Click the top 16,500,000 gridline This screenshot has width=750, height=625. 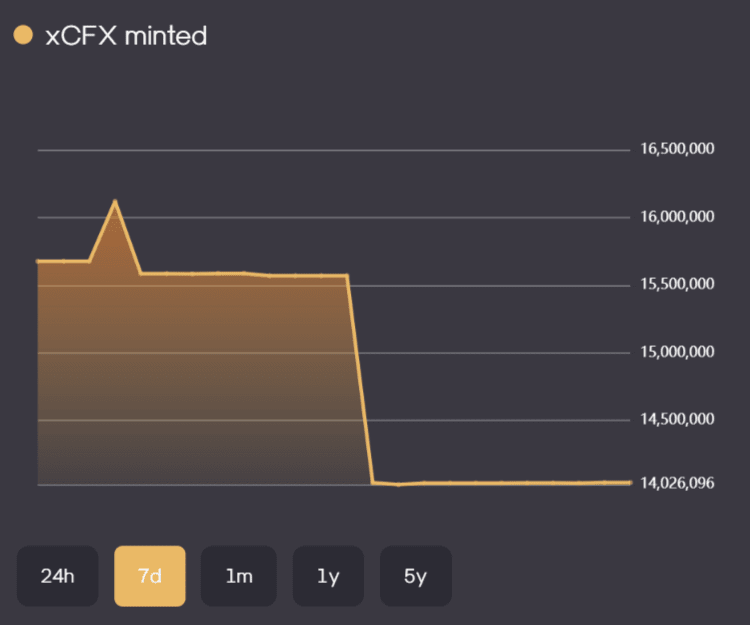(x=330, y=150)
